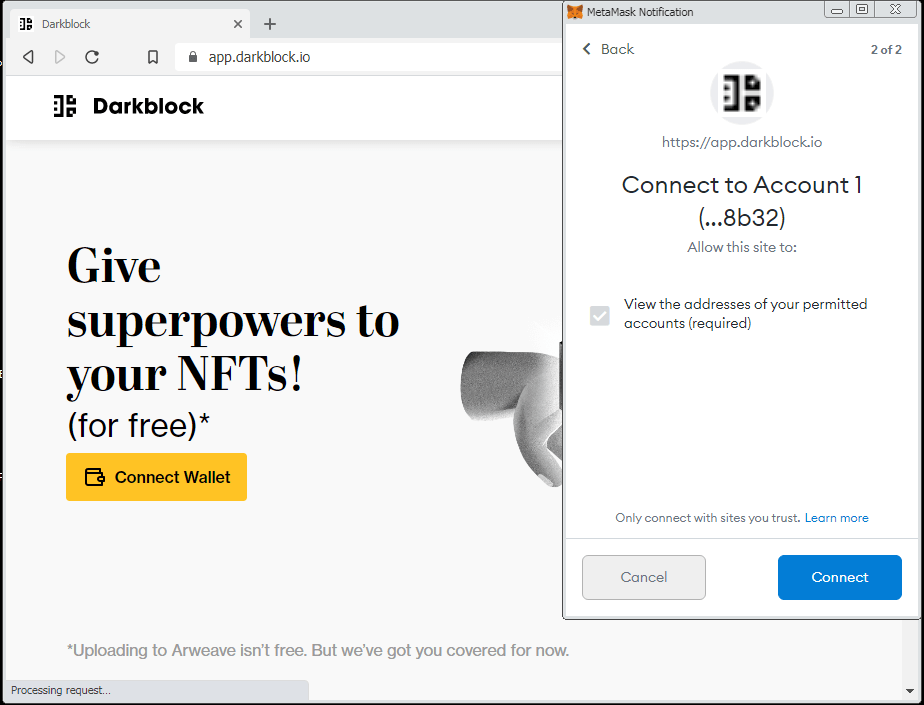Click the browser back arrow icon
924x705 pixels.
28,57
